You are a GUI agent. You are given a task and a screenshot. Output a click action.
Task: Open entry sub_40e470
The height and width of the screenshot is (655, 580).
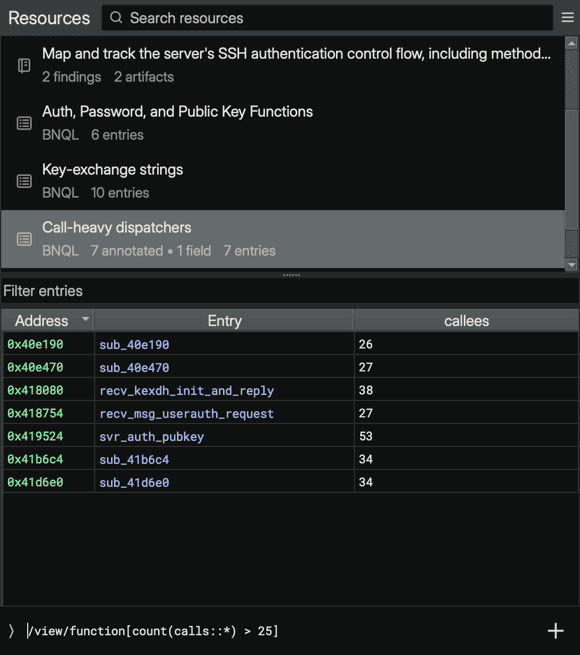coord(134,368)
